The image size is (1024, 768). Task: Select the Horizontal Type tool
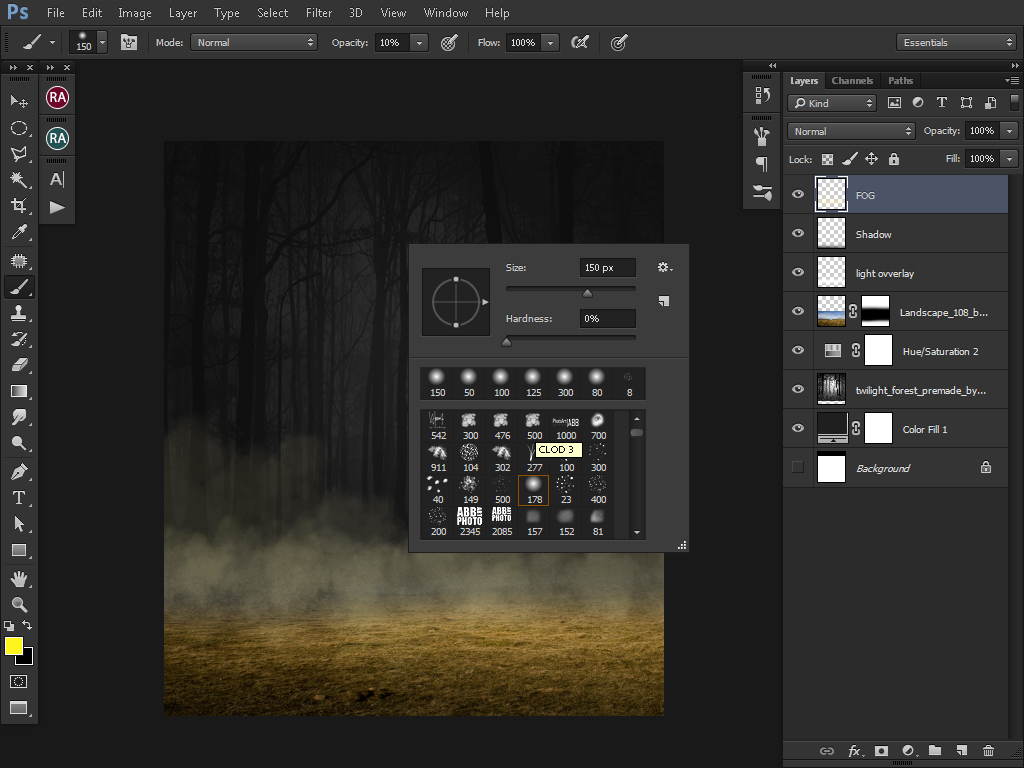18,498
